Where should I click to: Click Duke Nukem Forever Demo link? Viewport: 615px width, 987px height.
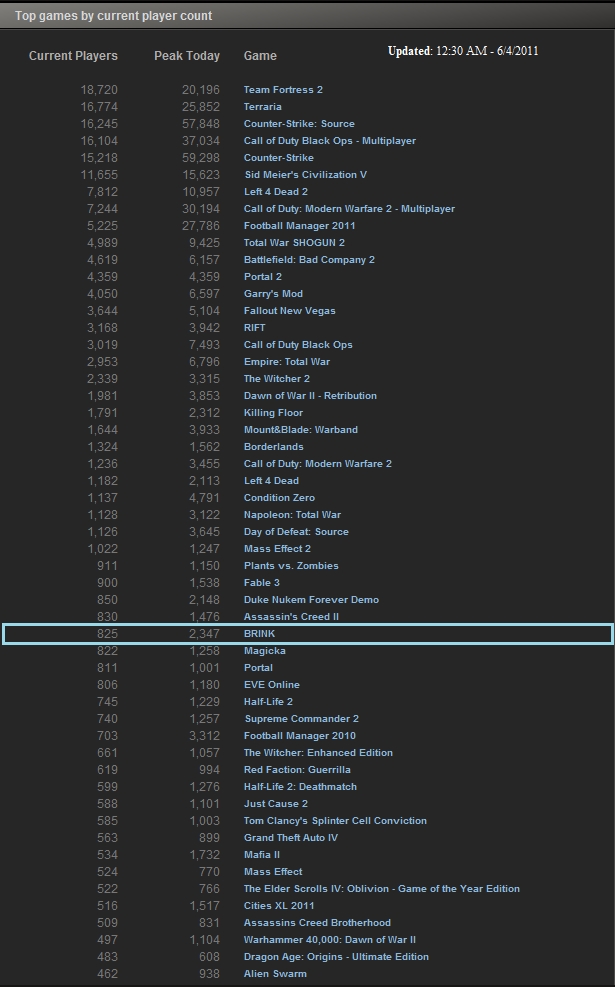coord(311,600)
